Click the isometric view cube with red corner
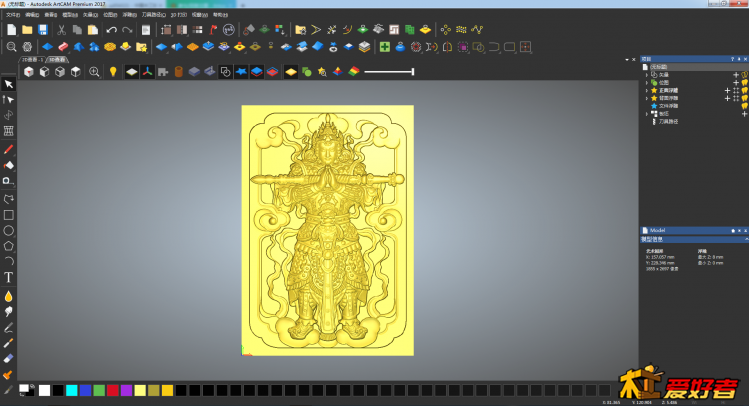The image size is (749, 406). click(x=29, y=72)
